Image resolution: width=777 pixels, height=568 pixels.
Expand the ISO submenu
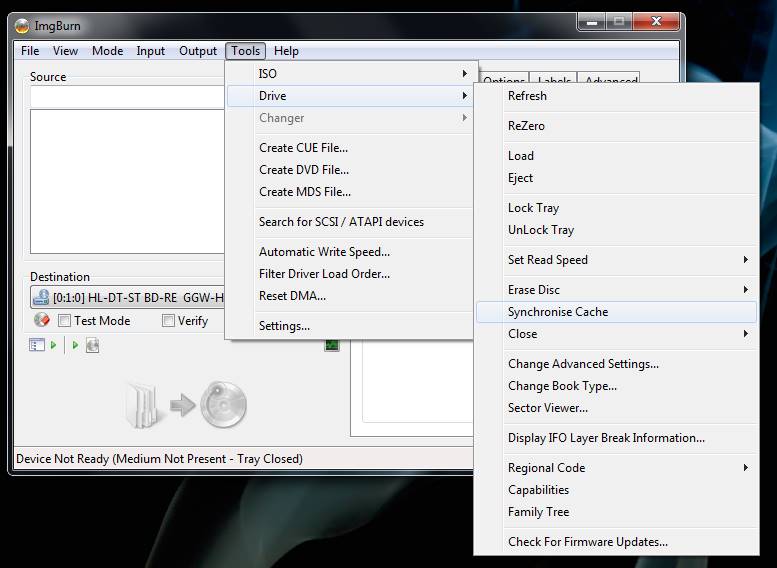[351, 74]
